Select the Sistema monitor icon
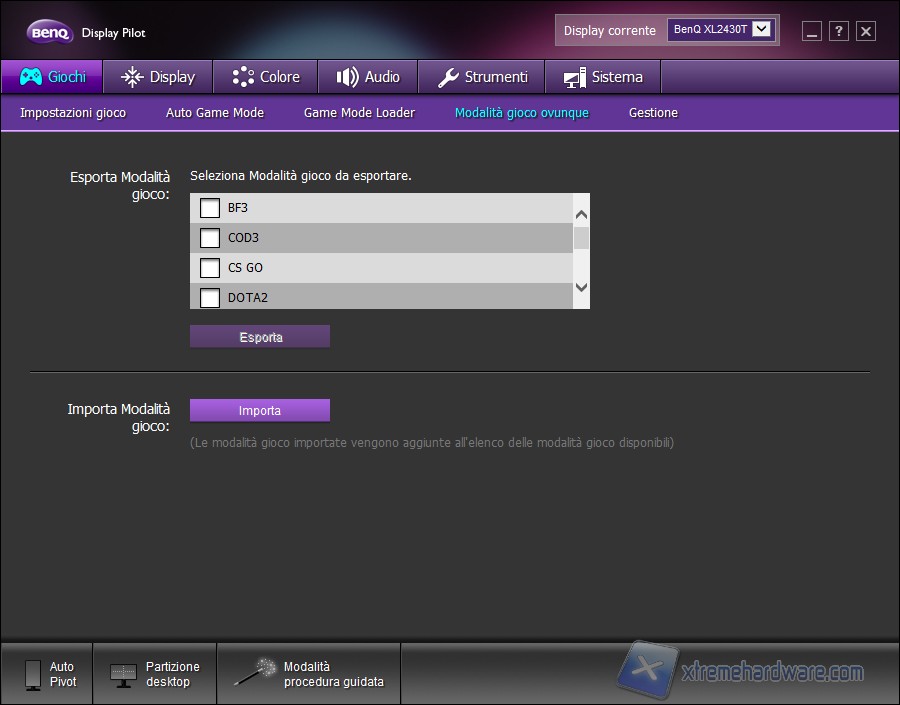This screenshot has height=705, width=900. [x=575, y=76]
